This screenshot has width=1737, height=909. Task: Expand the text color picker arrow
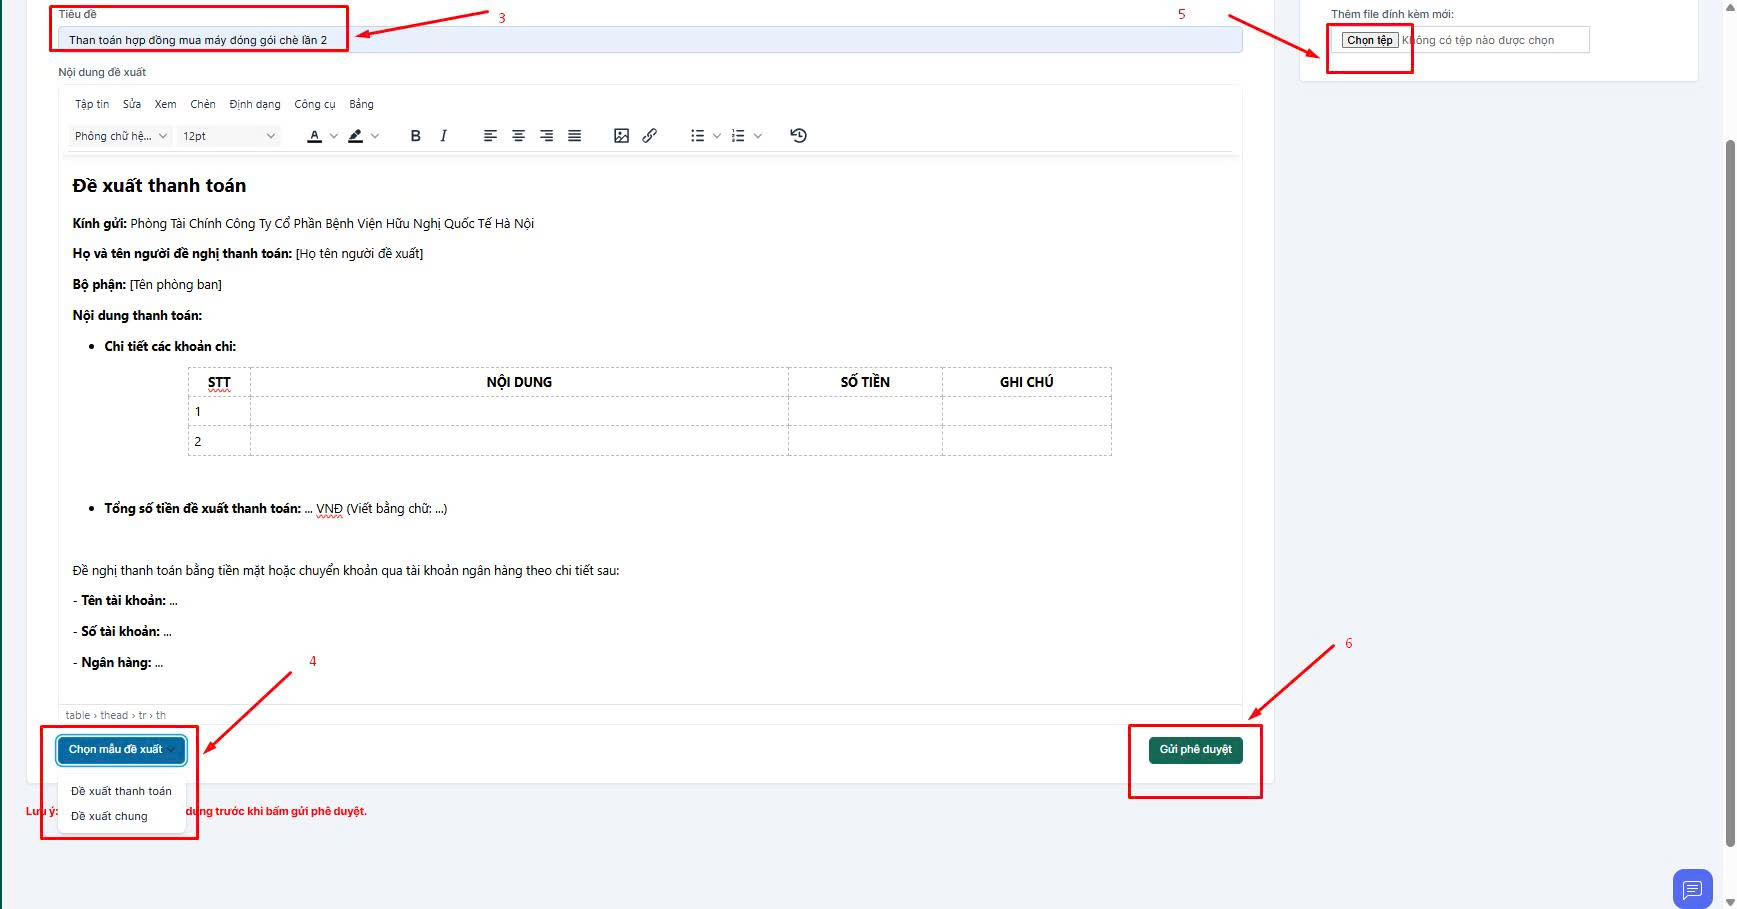pos(334,136)
